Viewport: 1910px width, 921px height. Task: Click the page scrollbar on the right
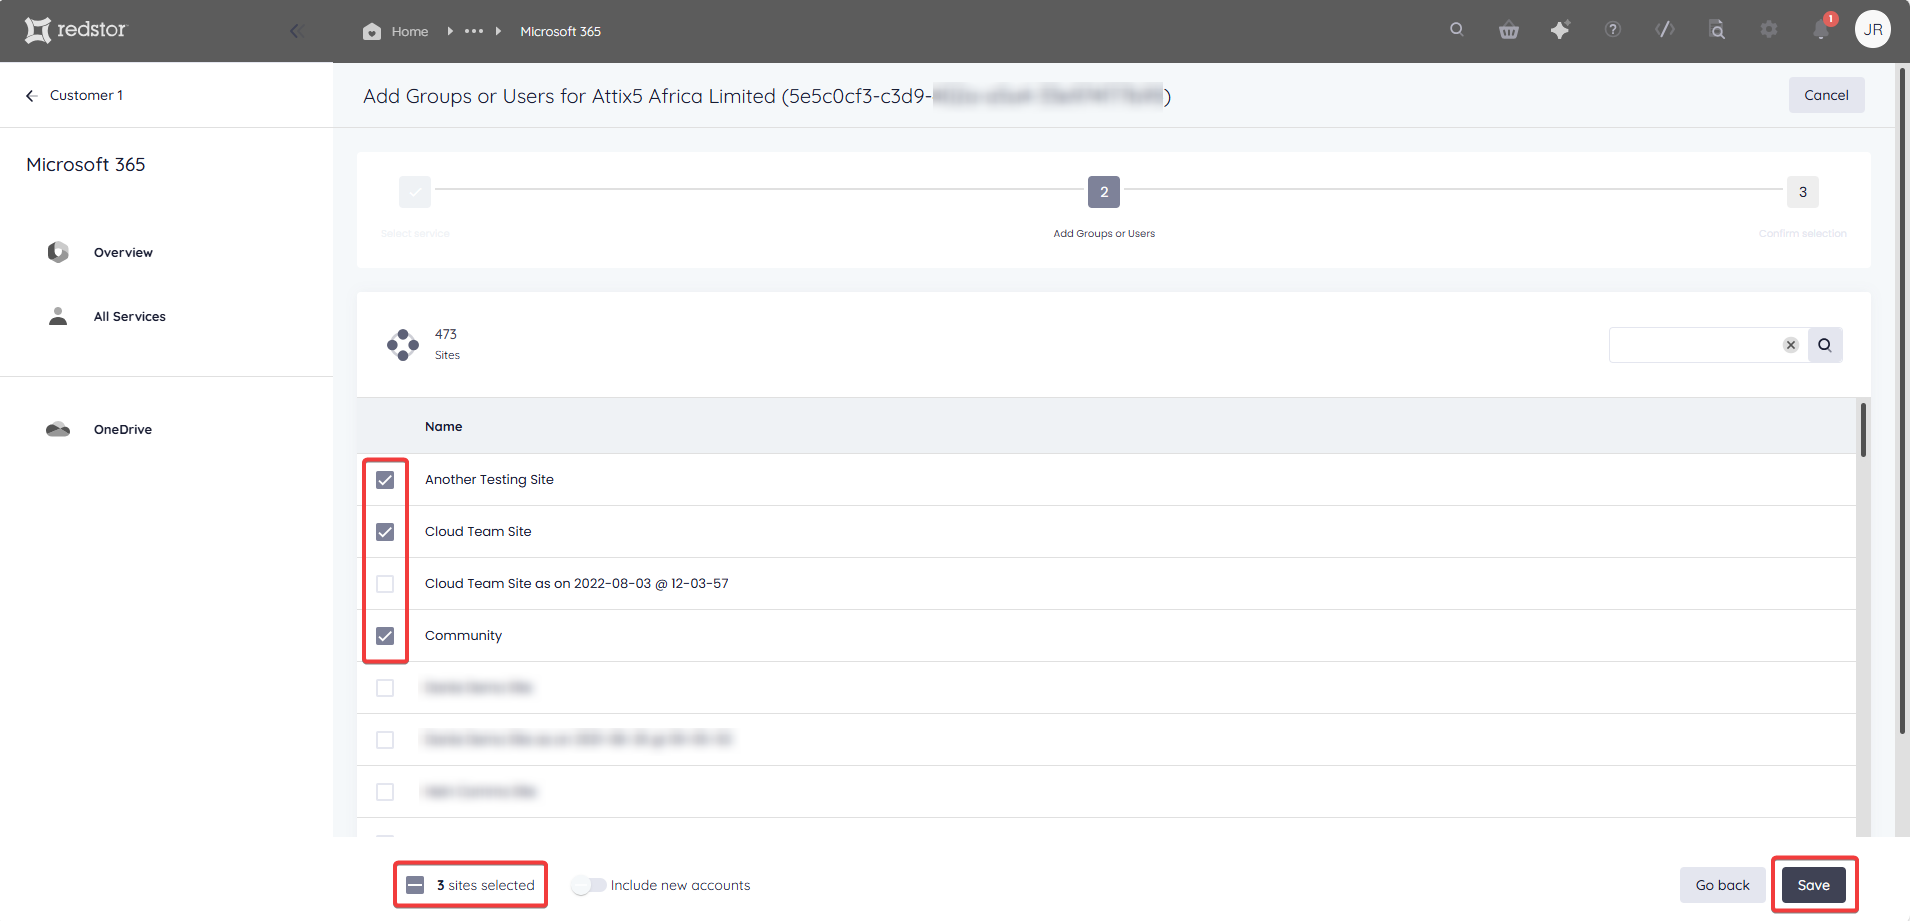[x=1902, y=400]
